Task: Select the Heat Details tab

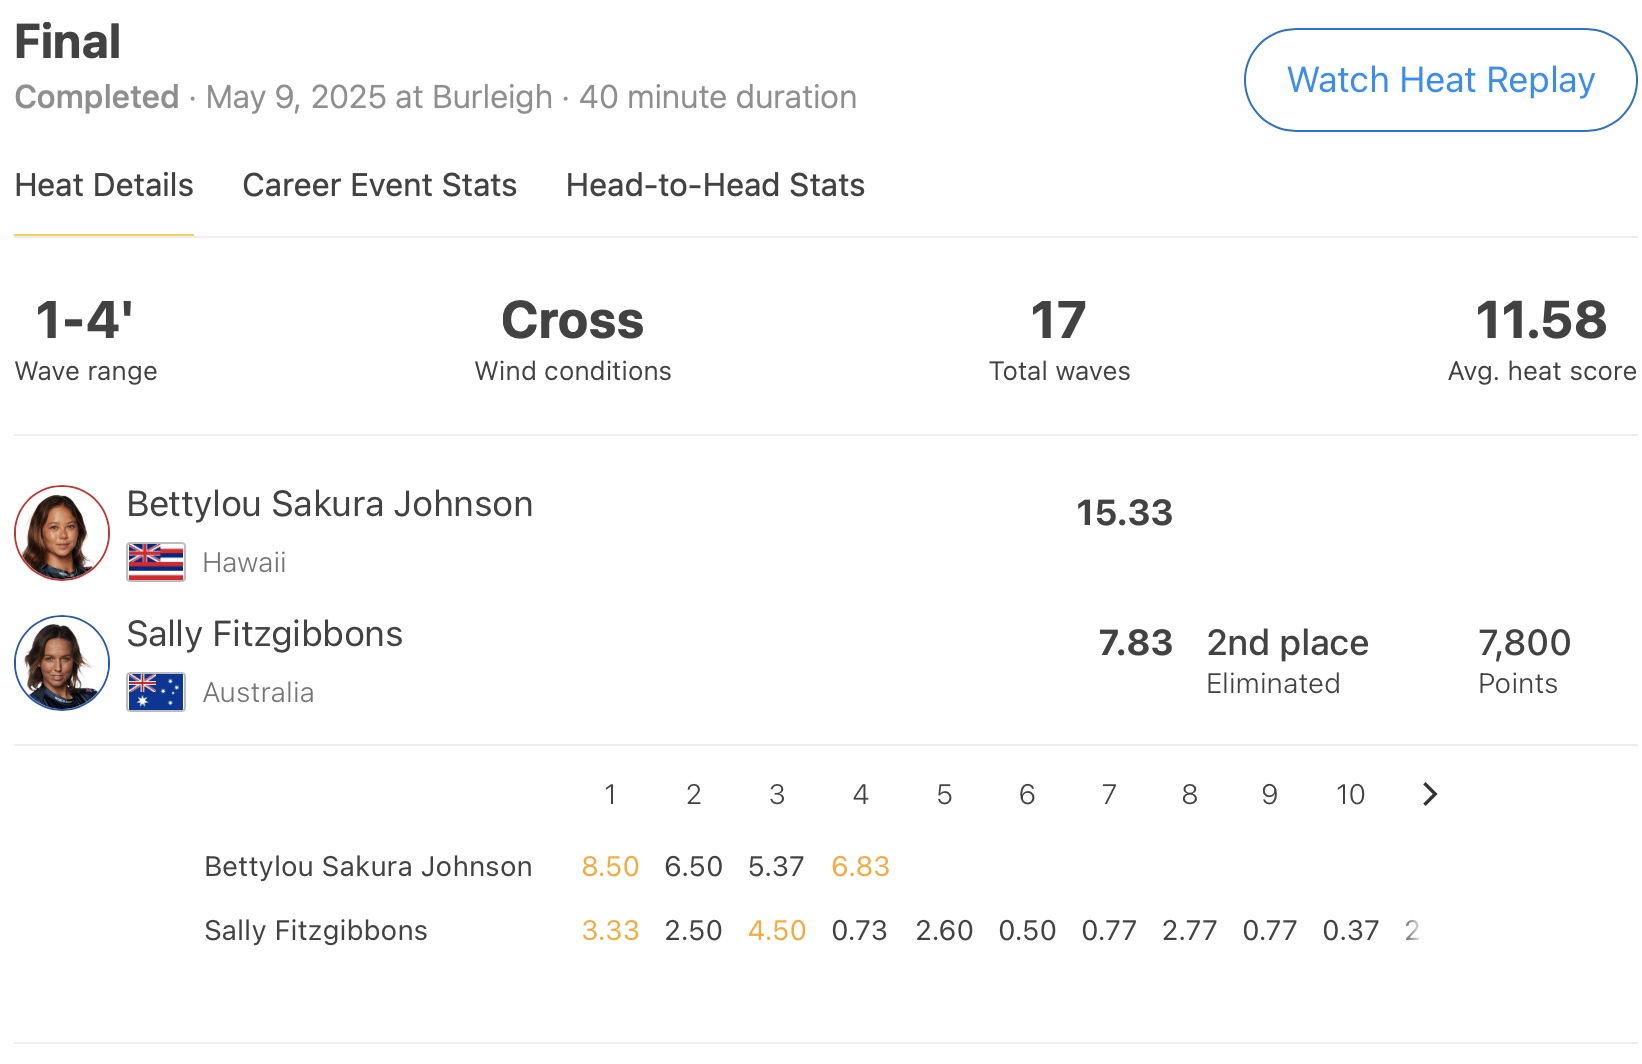Action: [x=104, y=185]
